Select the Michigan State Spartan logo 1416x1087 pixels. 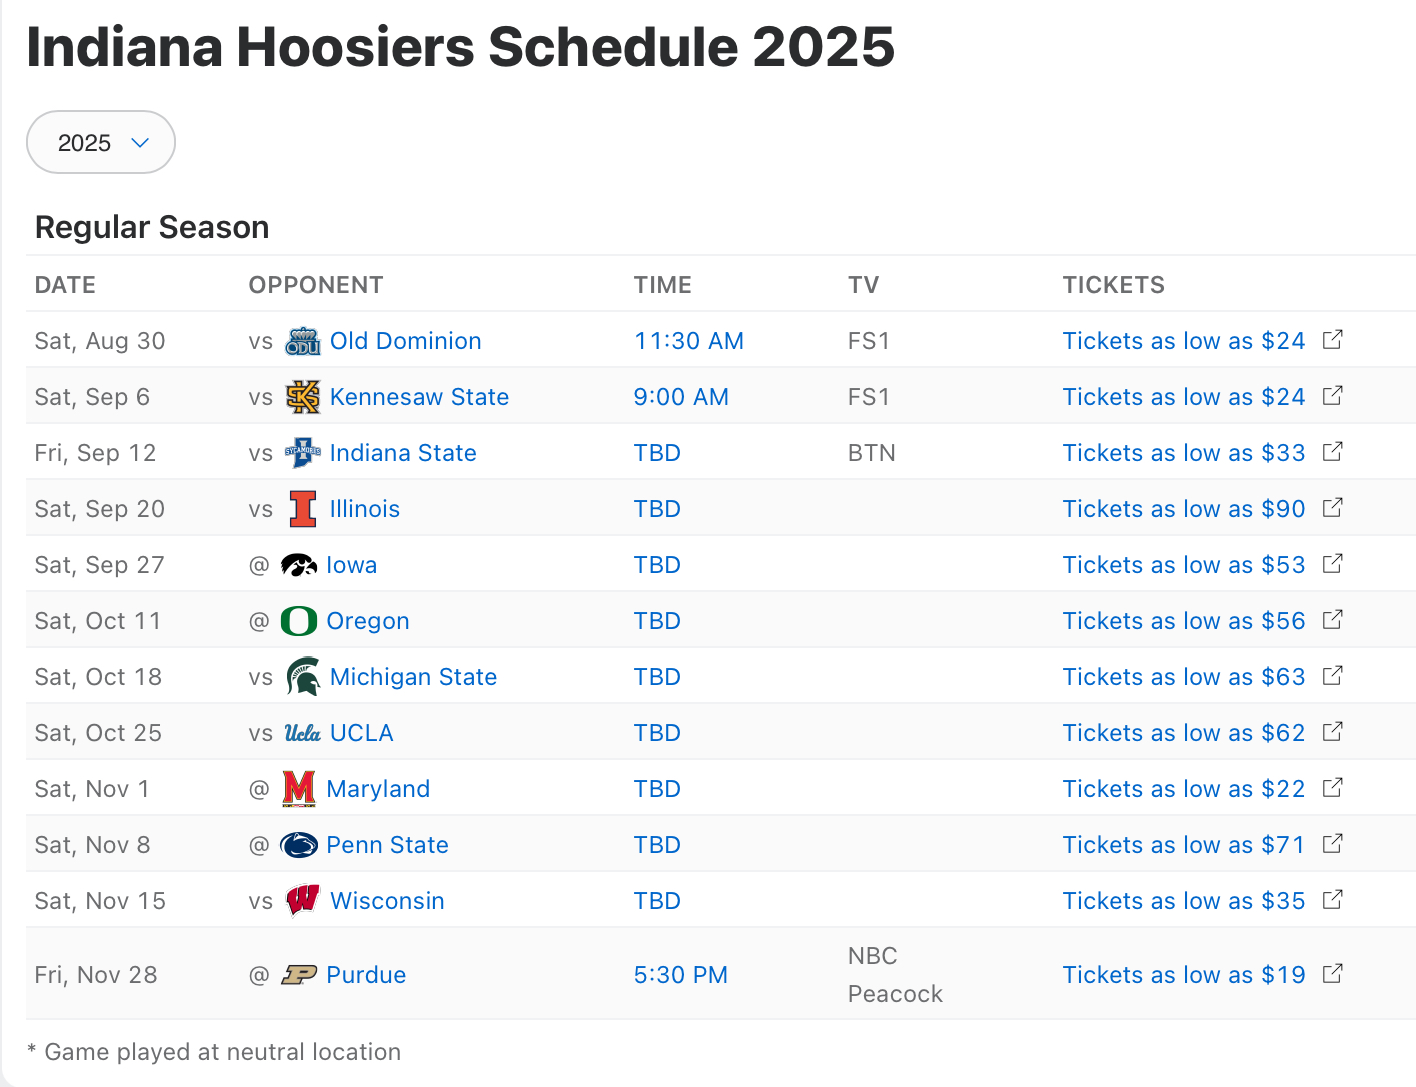tap(302, 677)
